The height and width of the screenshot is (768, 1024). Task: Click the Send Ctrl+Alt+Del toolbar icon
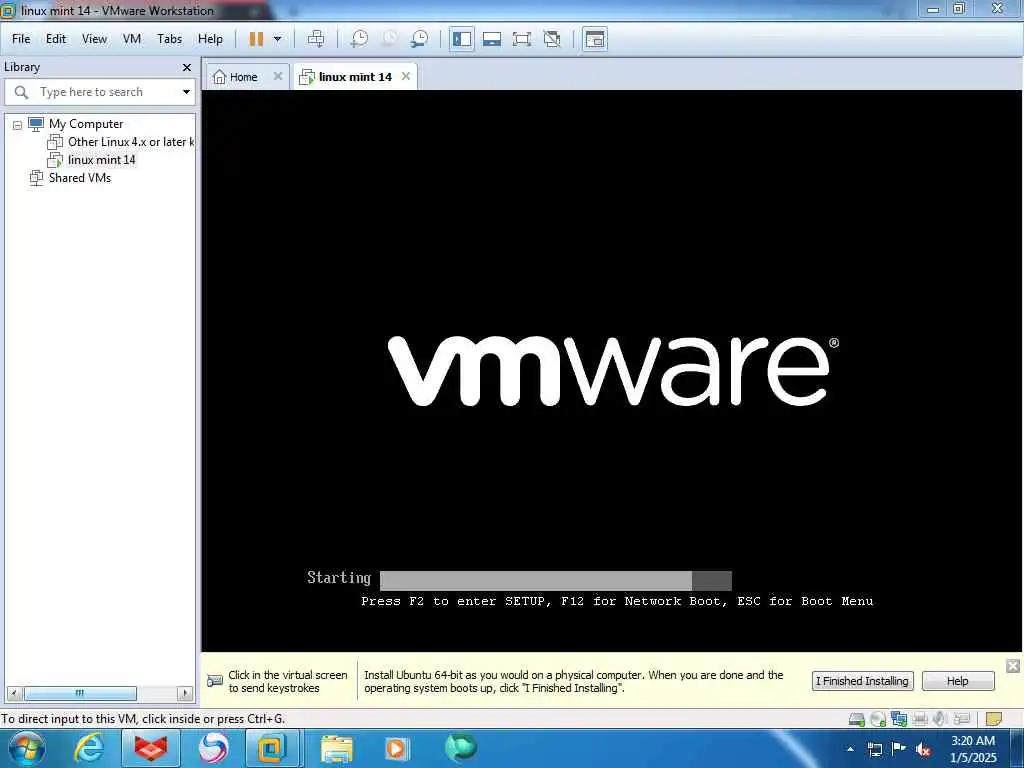coord(316,39)
